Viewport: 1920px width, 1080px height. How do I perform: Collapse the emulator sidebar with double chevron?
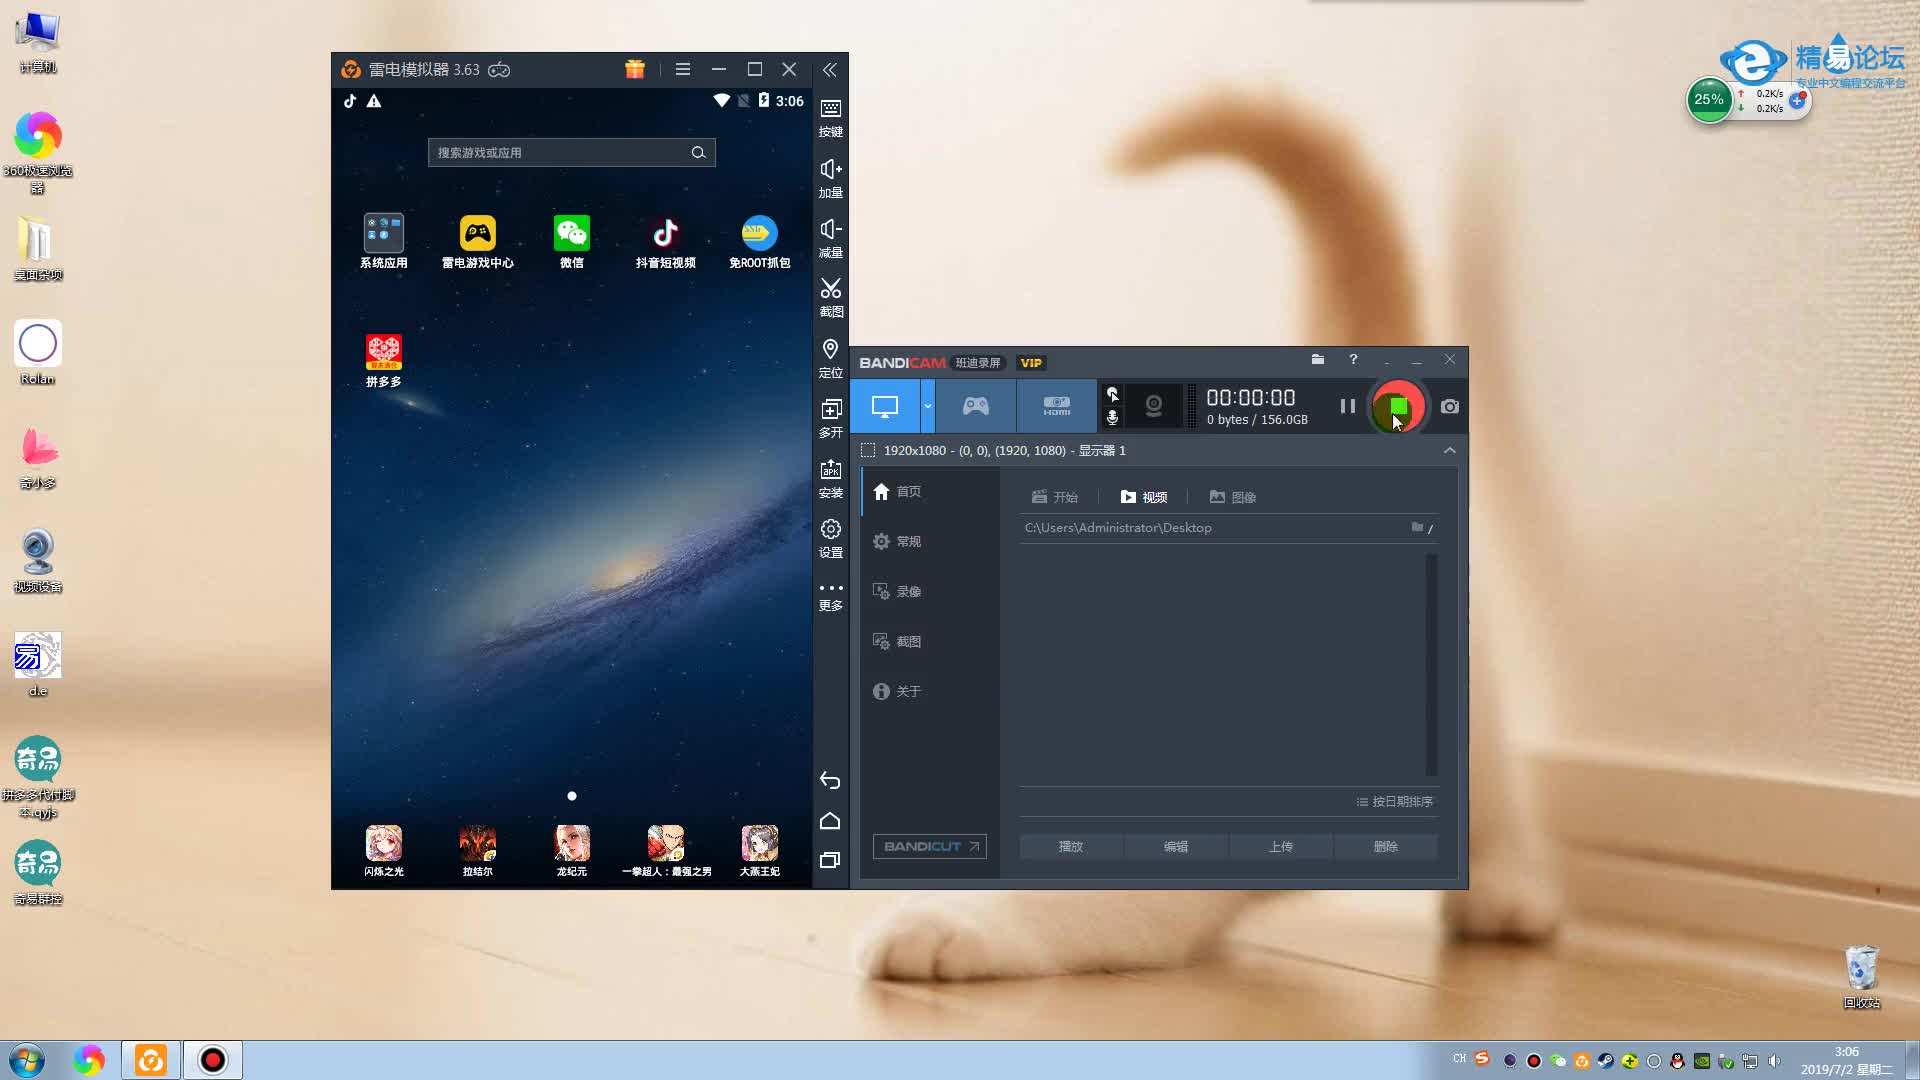pyautogui.click(x=830, y=70)
